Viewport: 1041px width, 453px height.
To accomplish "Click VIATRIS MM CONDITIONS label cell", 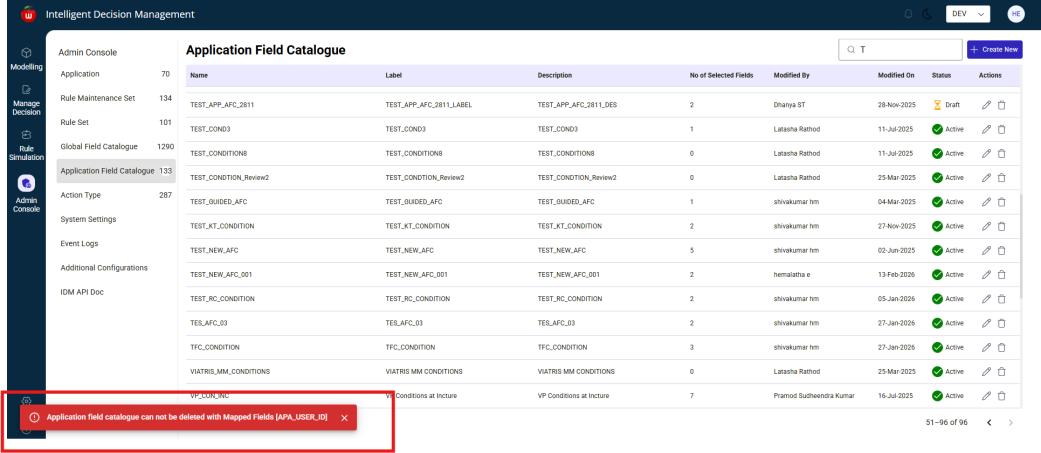I will 424,371.
